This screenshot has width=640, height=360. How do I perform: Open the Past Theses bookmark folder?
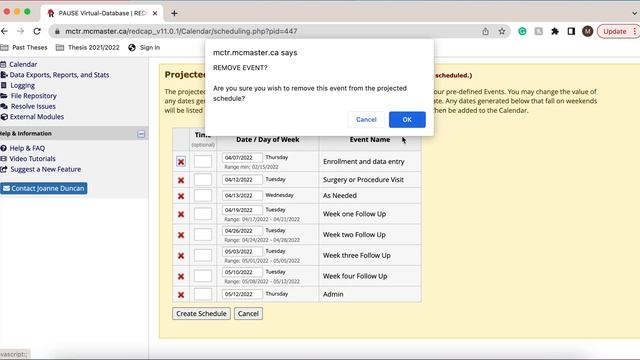pos(24,47)
